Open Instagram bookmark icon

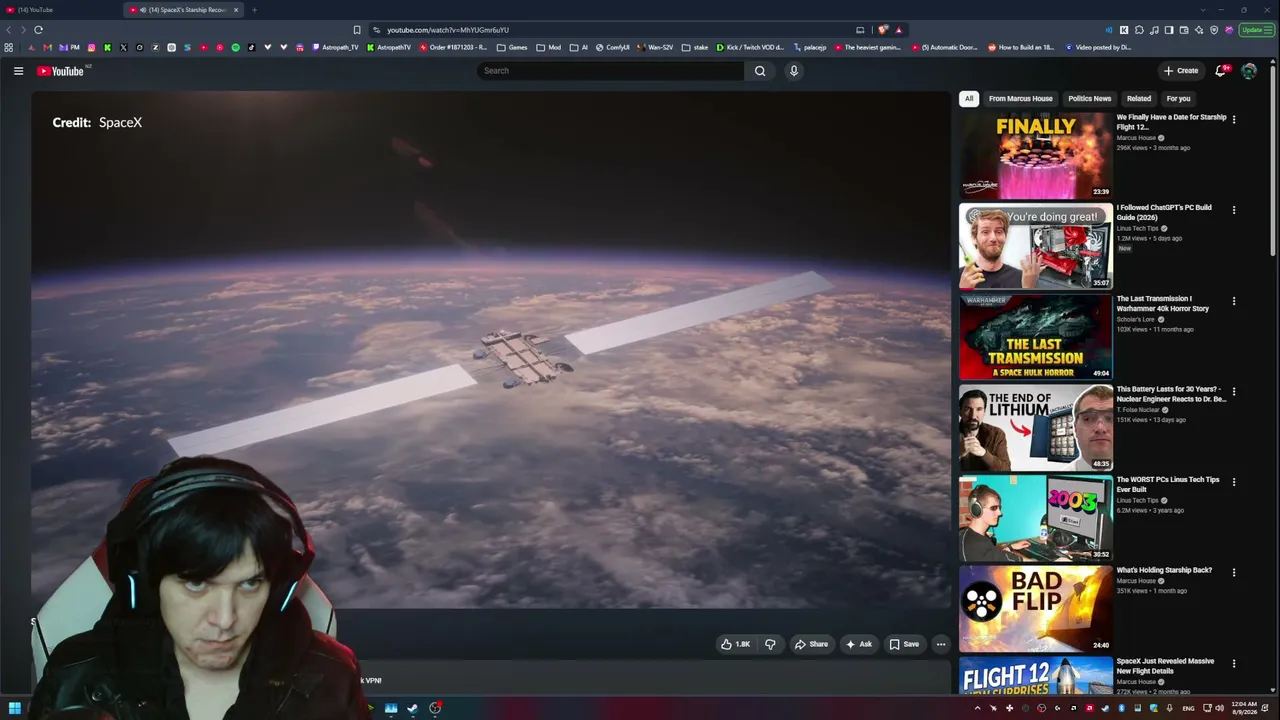click(x=92, y=47)
